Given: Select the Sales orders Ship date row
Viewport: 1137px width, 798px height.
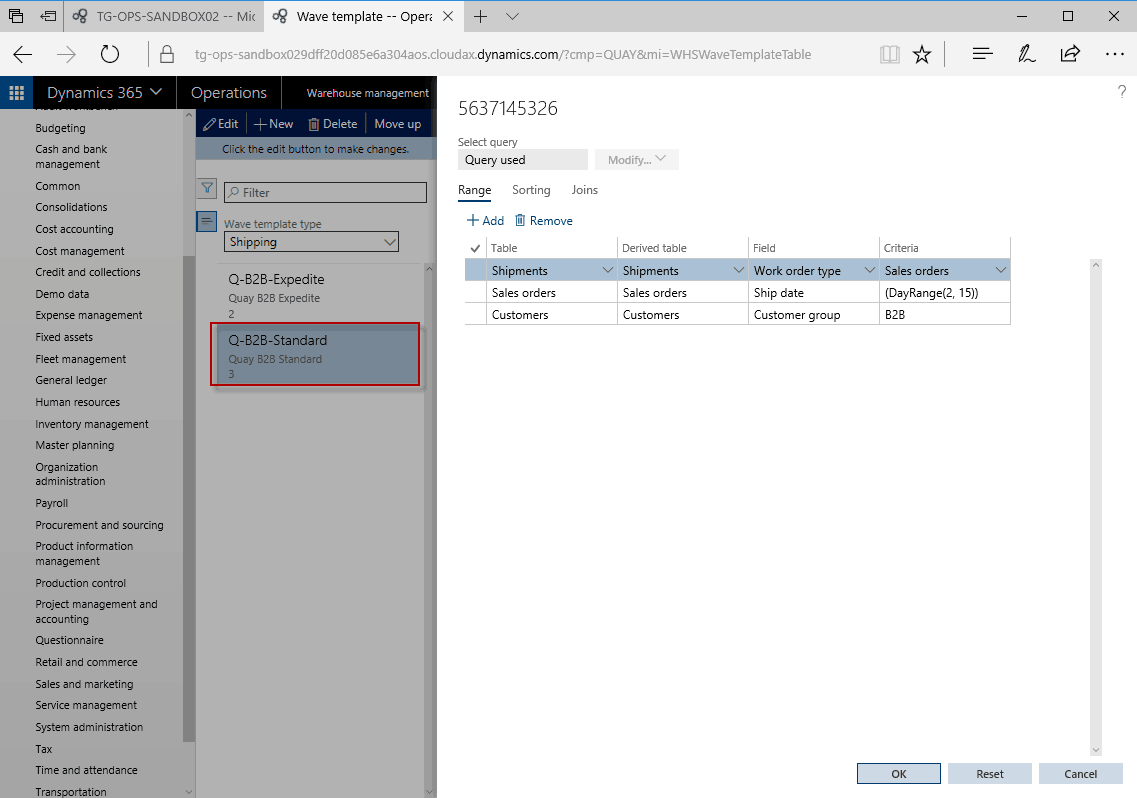Looking at the screenshot, I should coord(737,292).
